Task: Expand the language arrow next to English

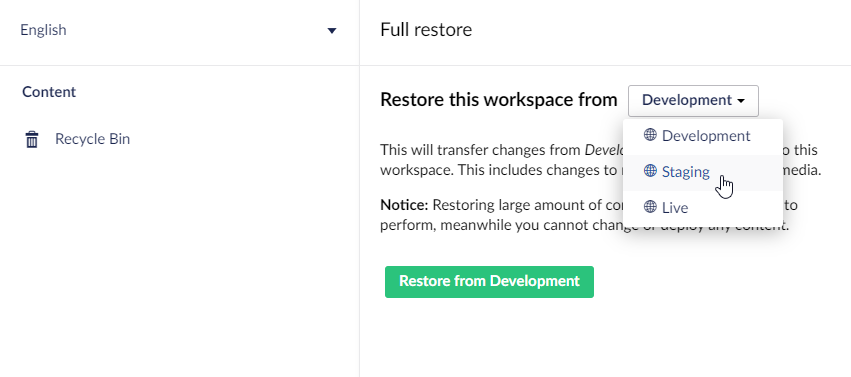Action: click(x=332, y=30)
